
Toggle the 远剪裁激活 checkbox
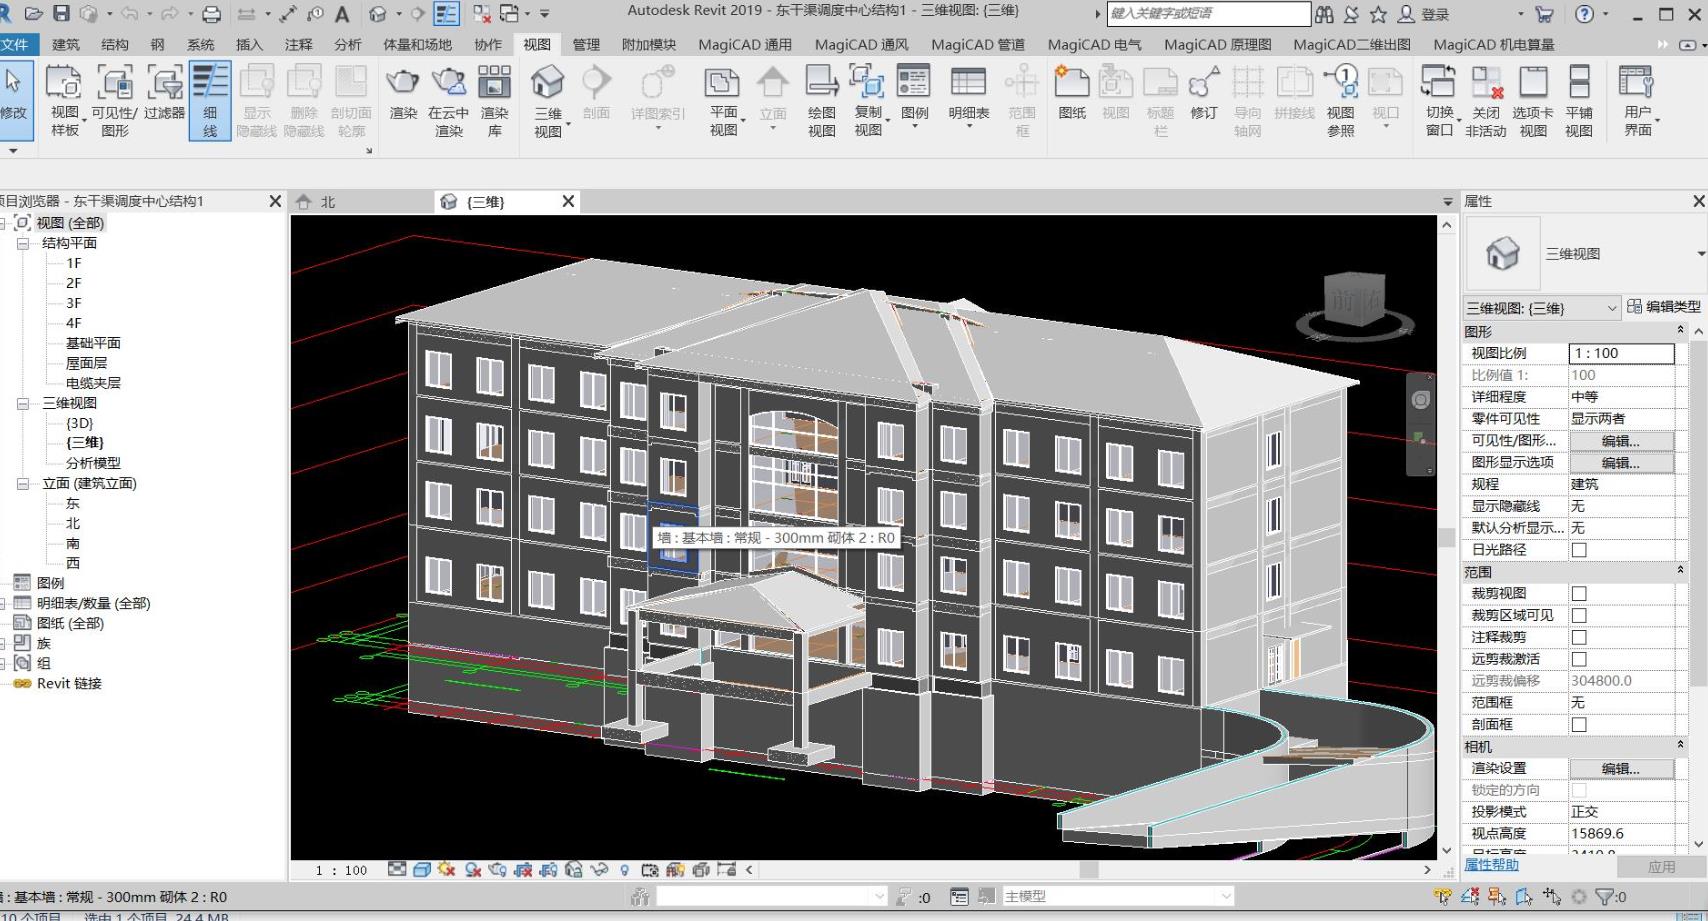coord(1579,659)
